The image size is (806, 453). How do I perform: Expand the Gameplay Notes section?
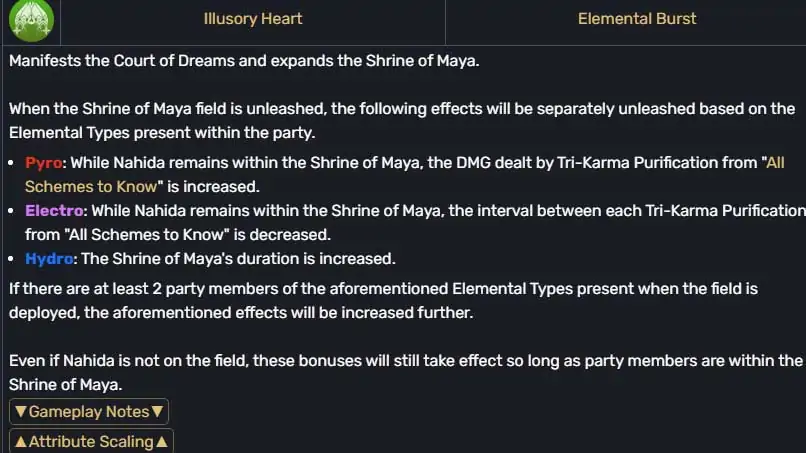89,412
